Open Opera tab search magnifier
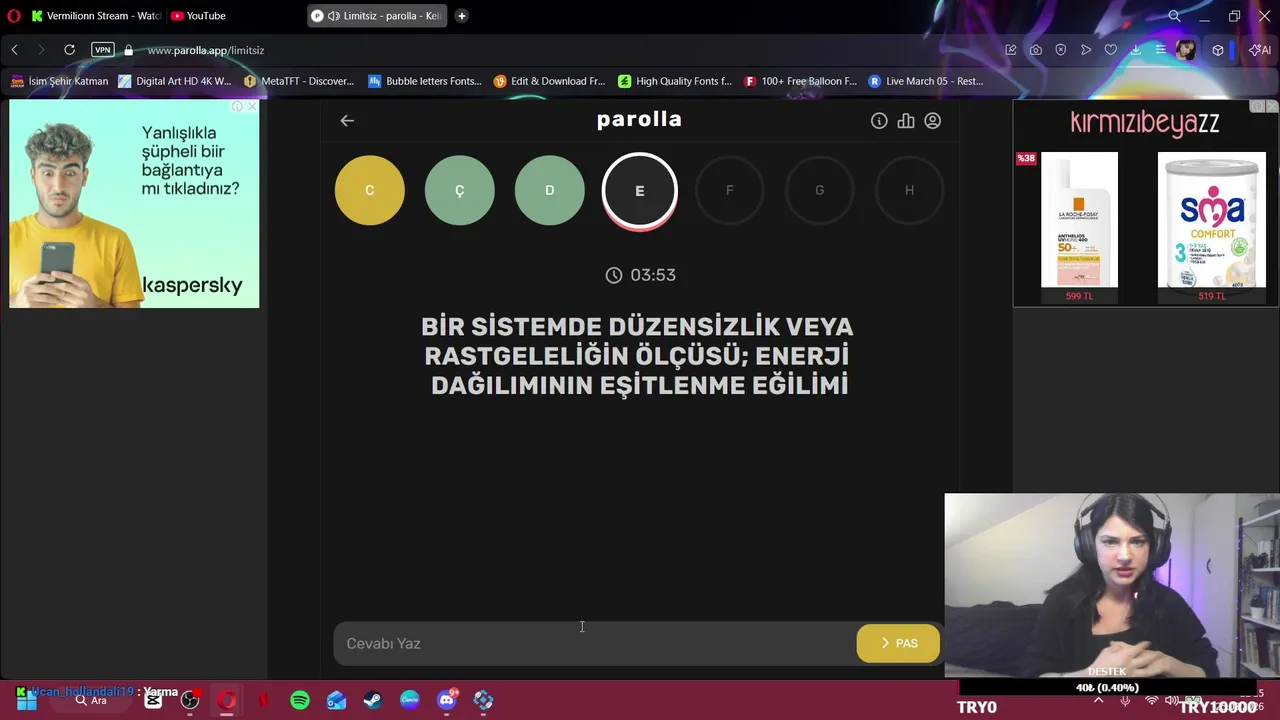The height and width of the screenshot is (720, 1280). (1175, 16)
